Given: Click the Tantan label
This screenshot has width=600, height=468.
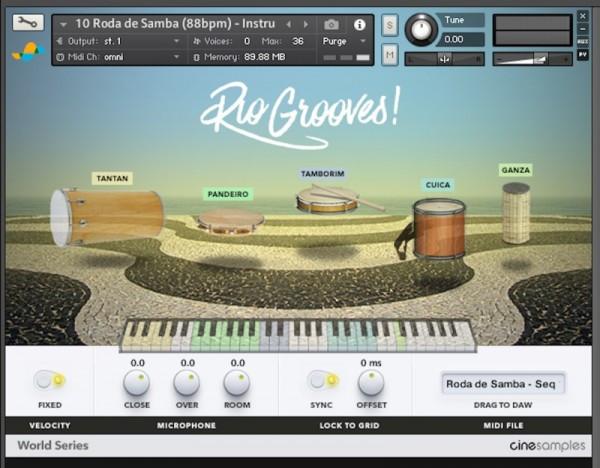Looking at the screenshot, I should [112, 178].
